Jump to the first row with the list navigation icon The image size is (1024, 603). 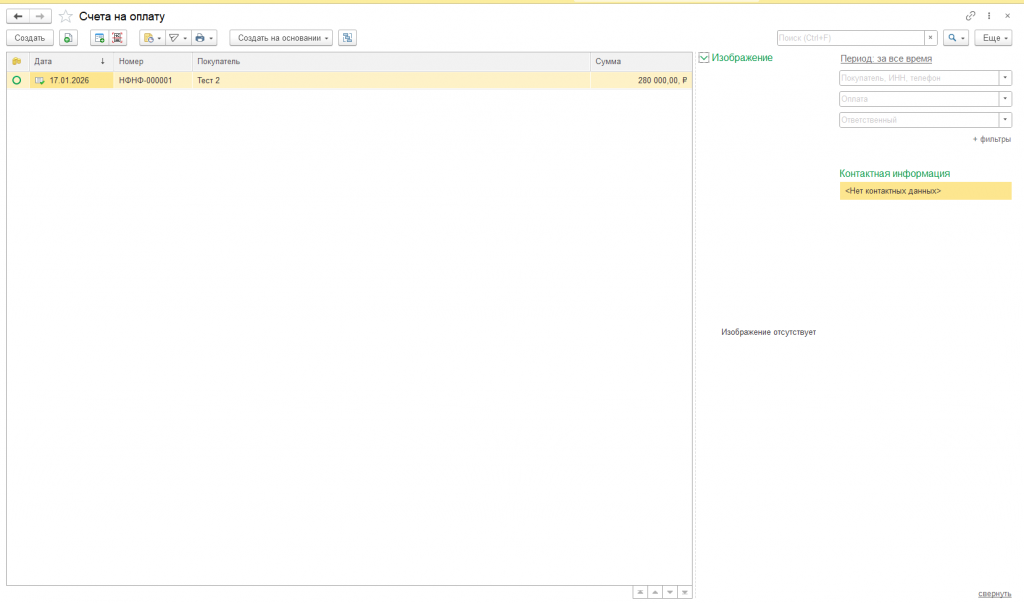click(640, 592)
